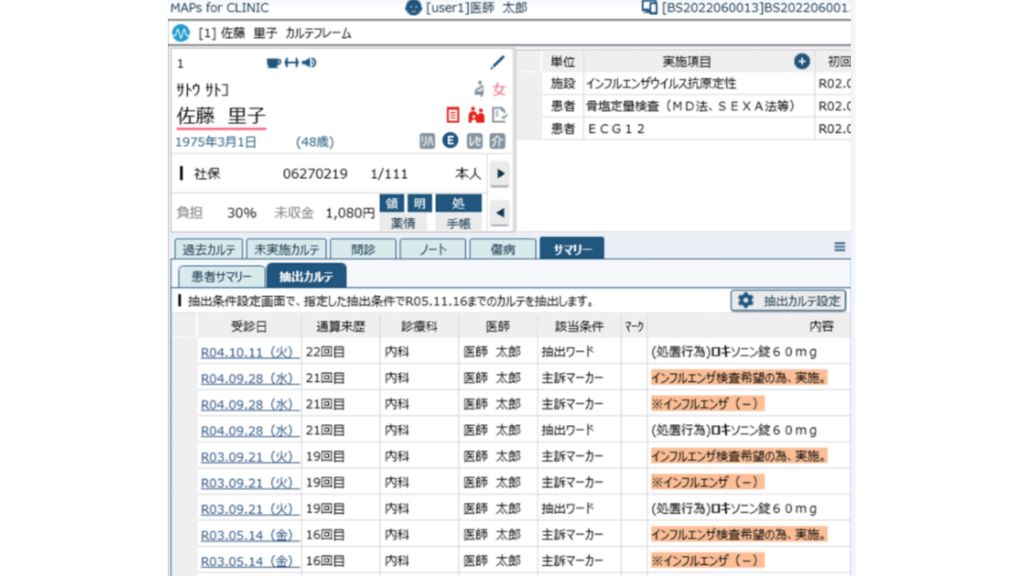The height and width of the screenshot is (576, 1024).
Task: Click the blue circled E icon
Action: click(450, 141)
